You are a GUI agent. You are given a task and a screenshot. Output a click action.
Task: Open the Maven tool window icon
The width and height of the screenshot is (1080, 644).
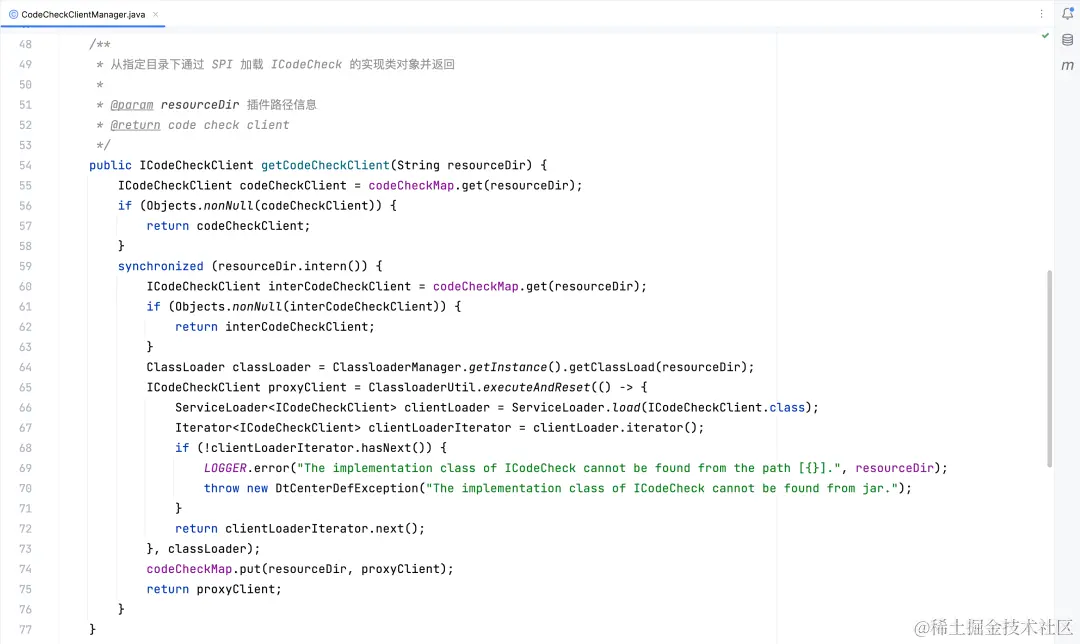(1067, 65)
